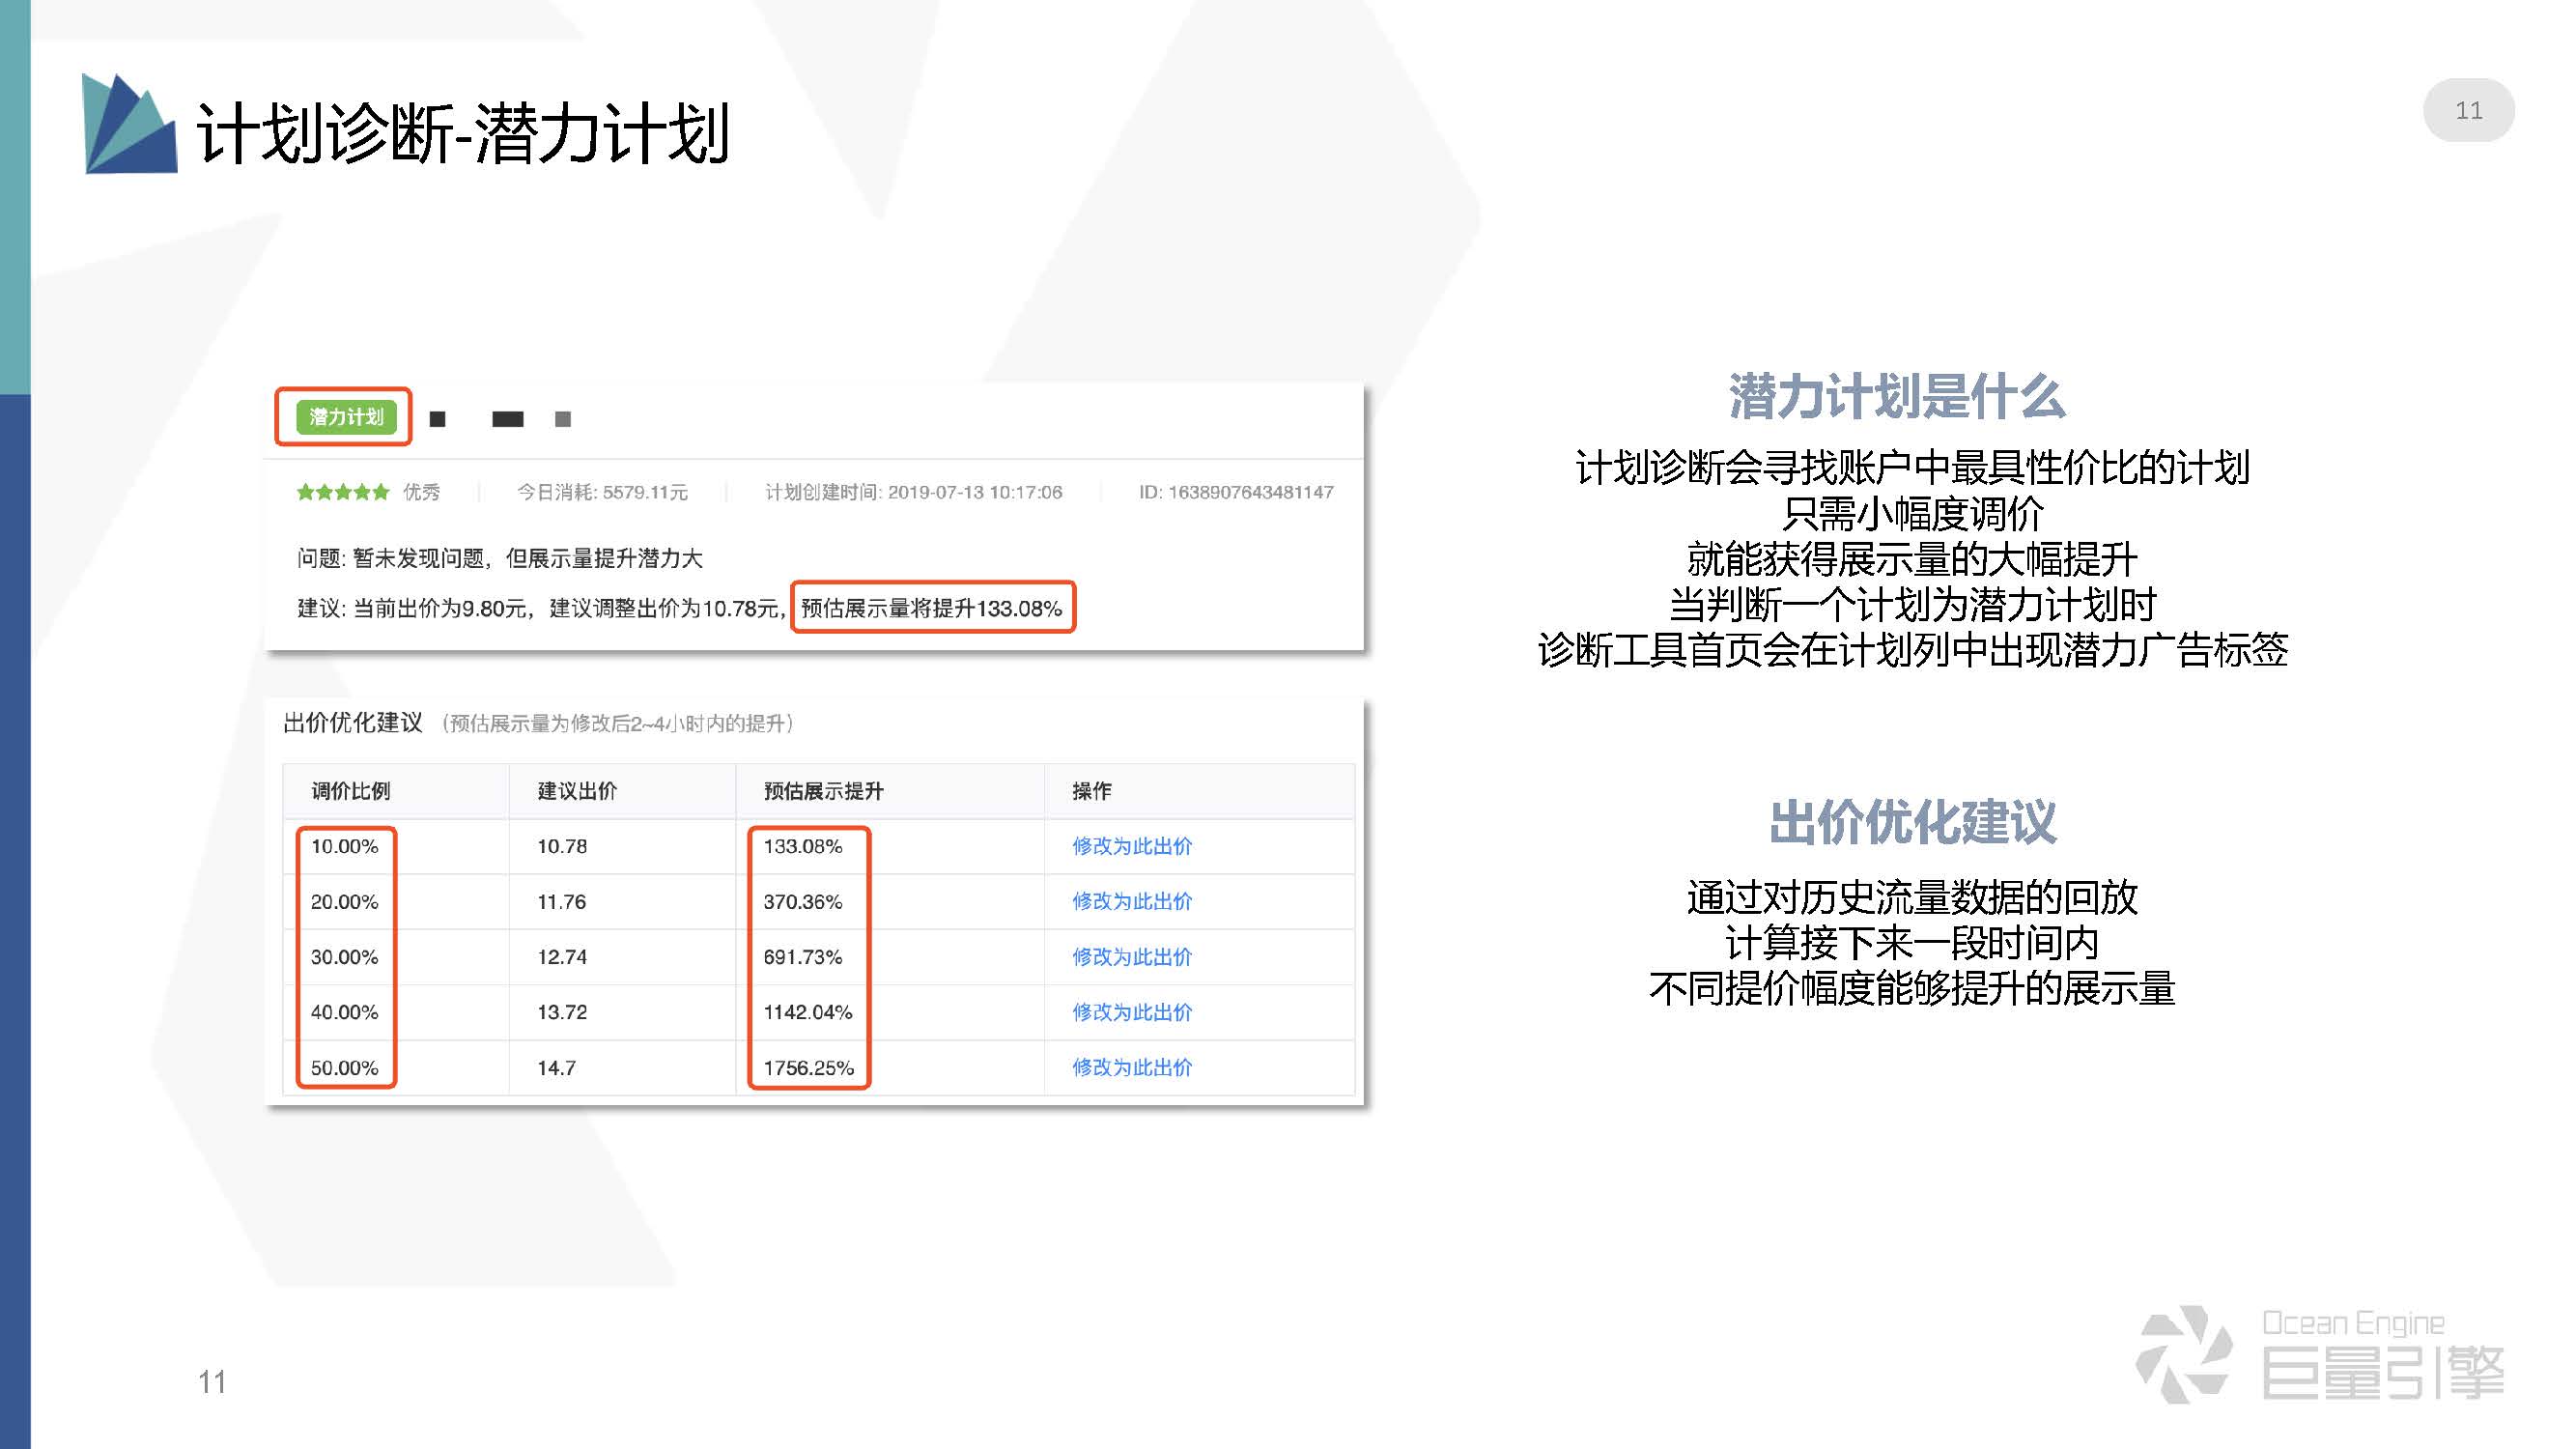Click the first small black square after the tag
The image size is (2576, 1449).
(x=437, y=419)
